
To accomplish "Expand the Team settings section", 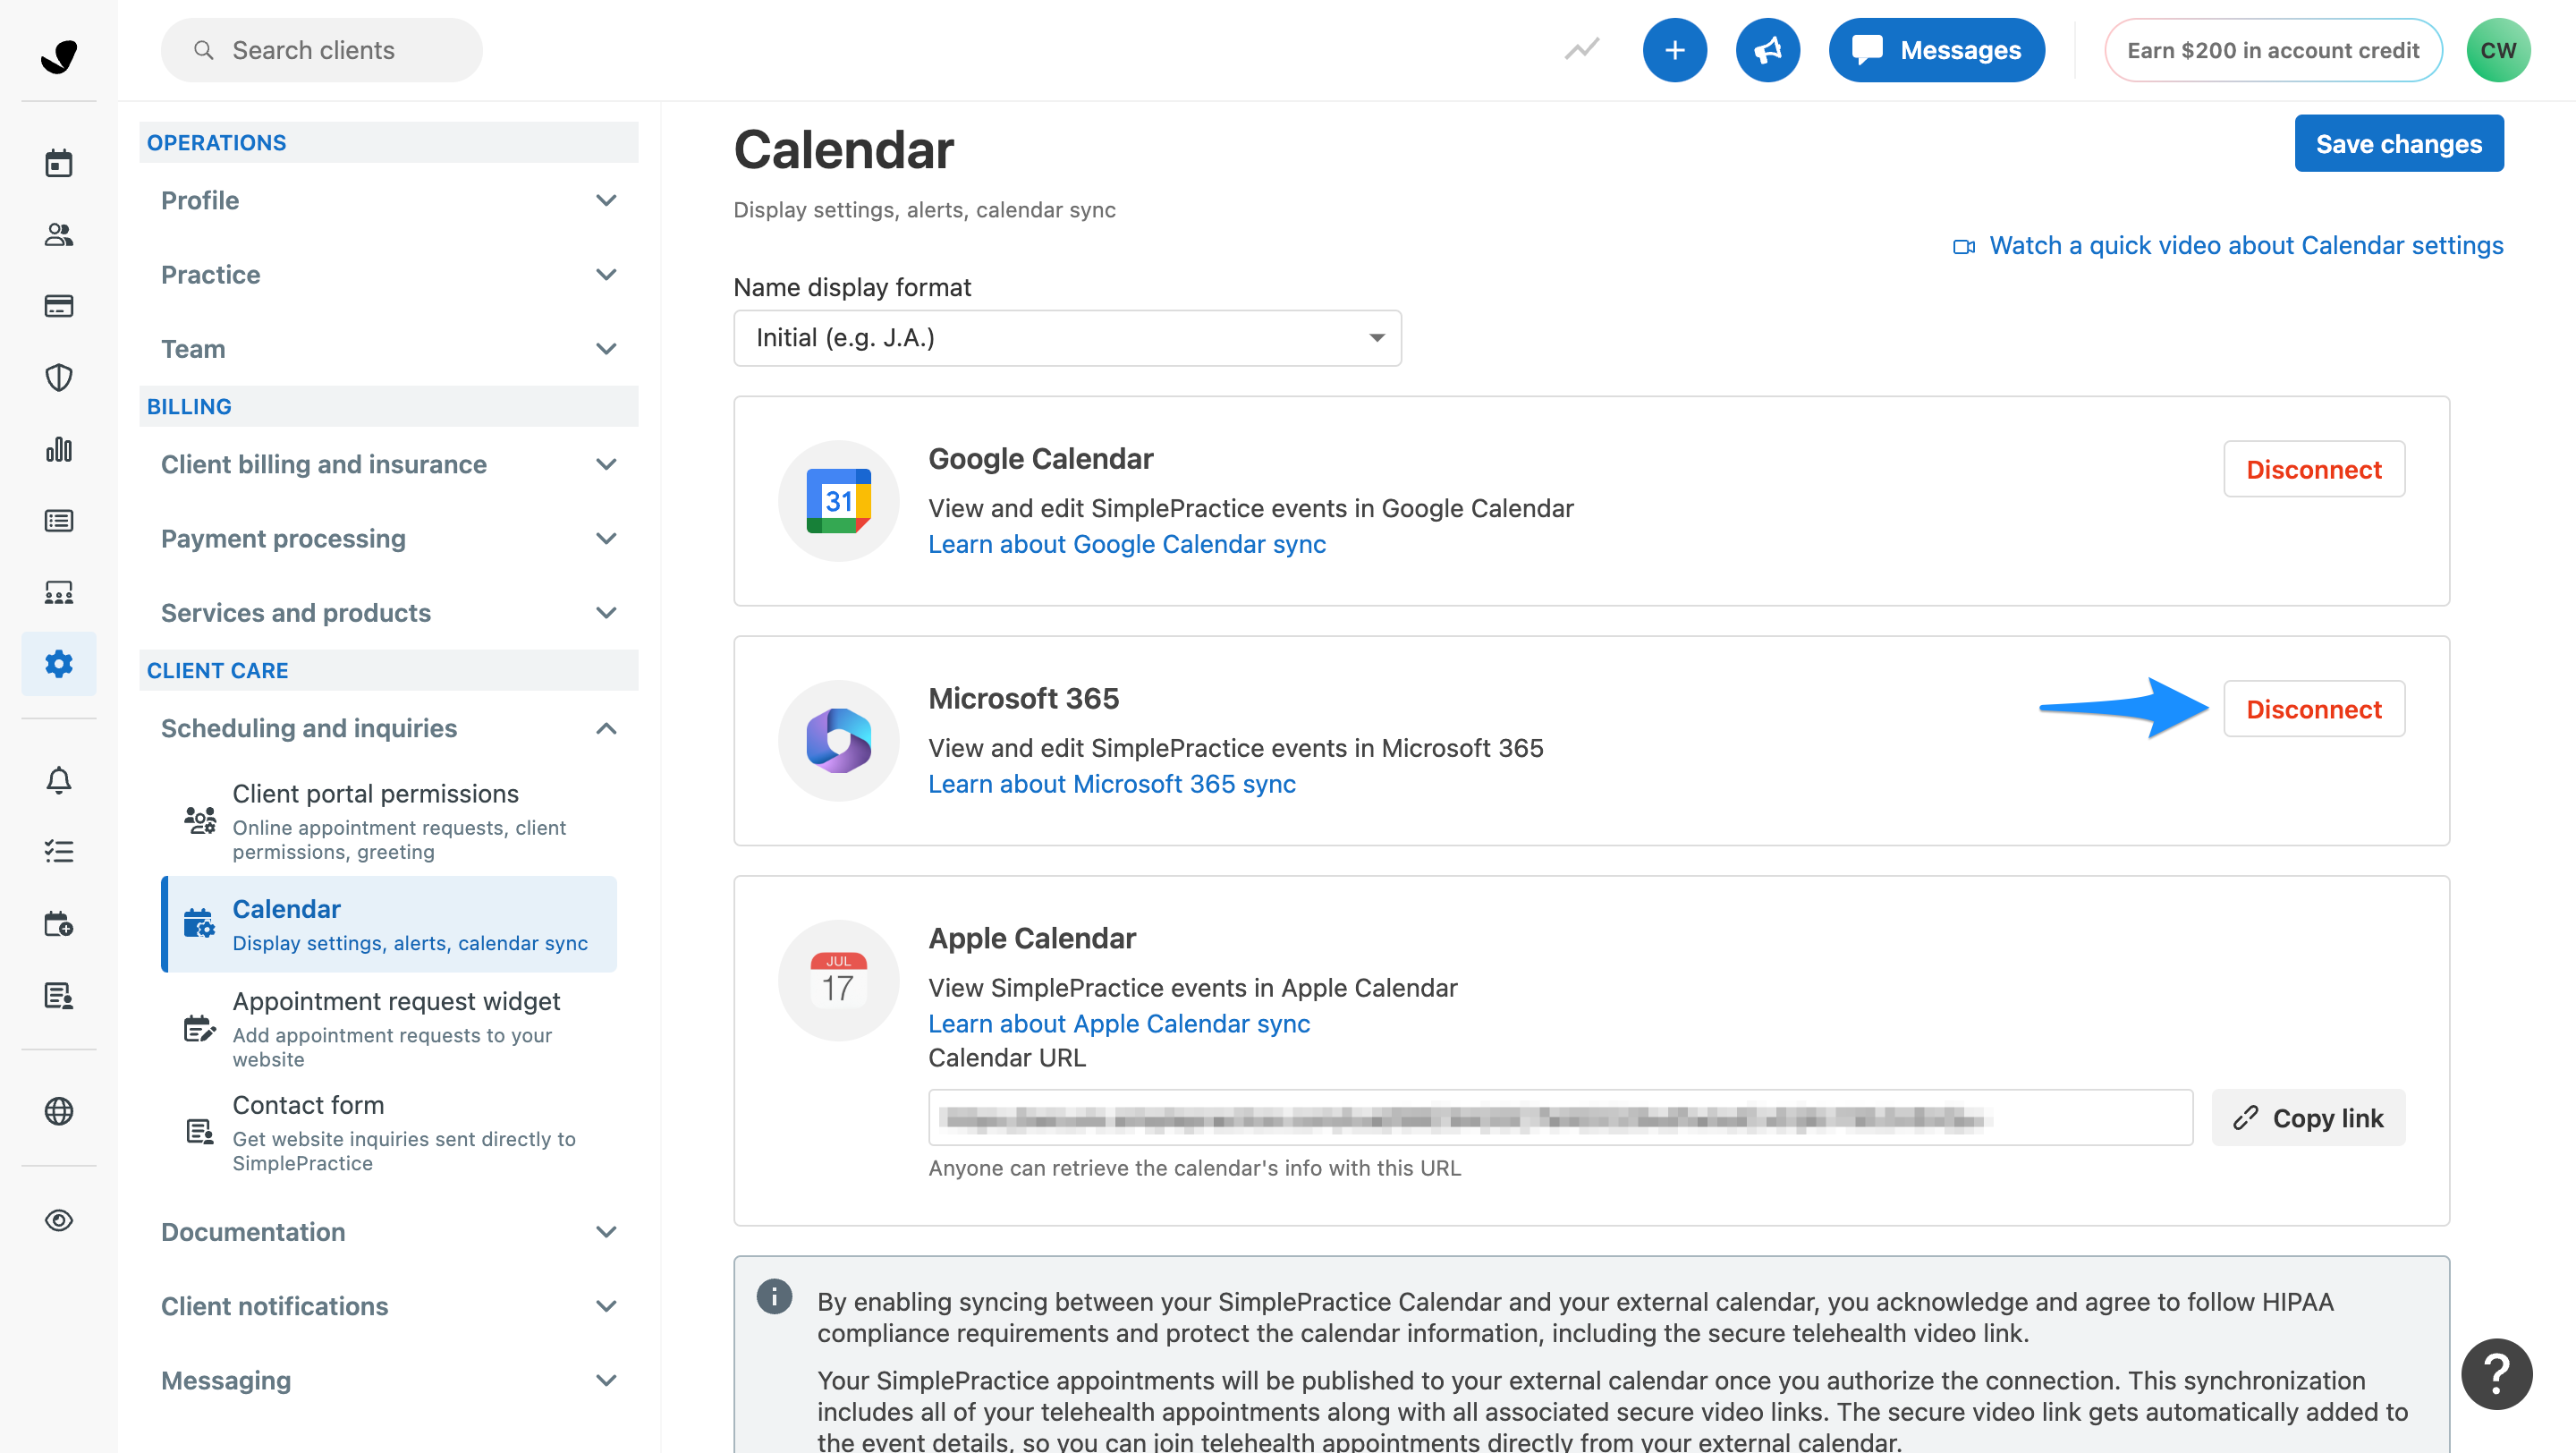I will click(388, 348).
